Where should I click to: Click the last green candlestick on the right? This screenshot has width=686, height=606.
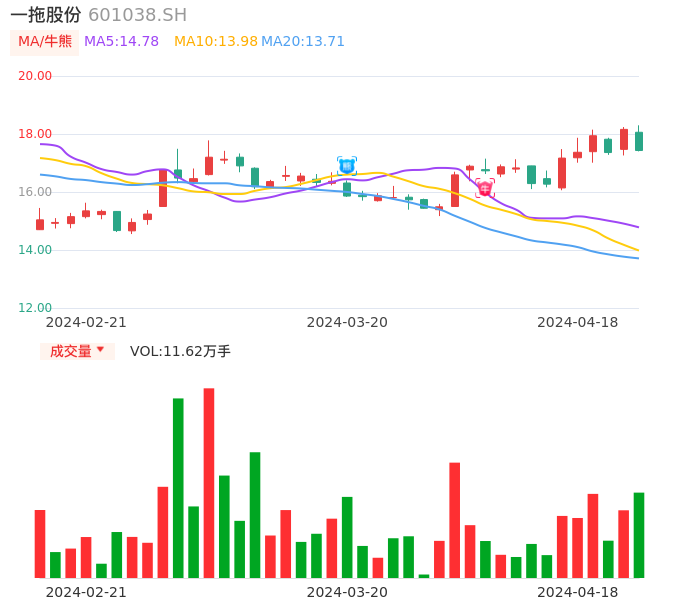pyautogui.click(x=639, y=141)
